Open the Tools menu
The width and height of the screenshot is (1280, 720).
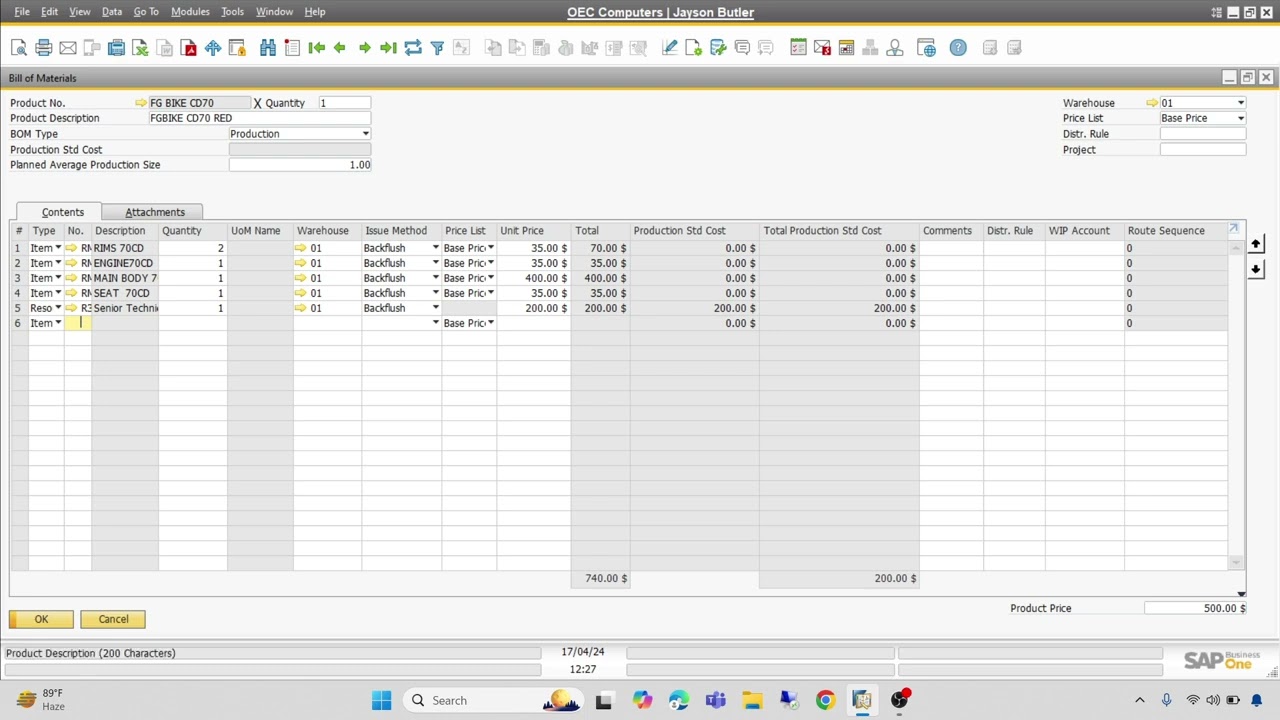[232, 12]
